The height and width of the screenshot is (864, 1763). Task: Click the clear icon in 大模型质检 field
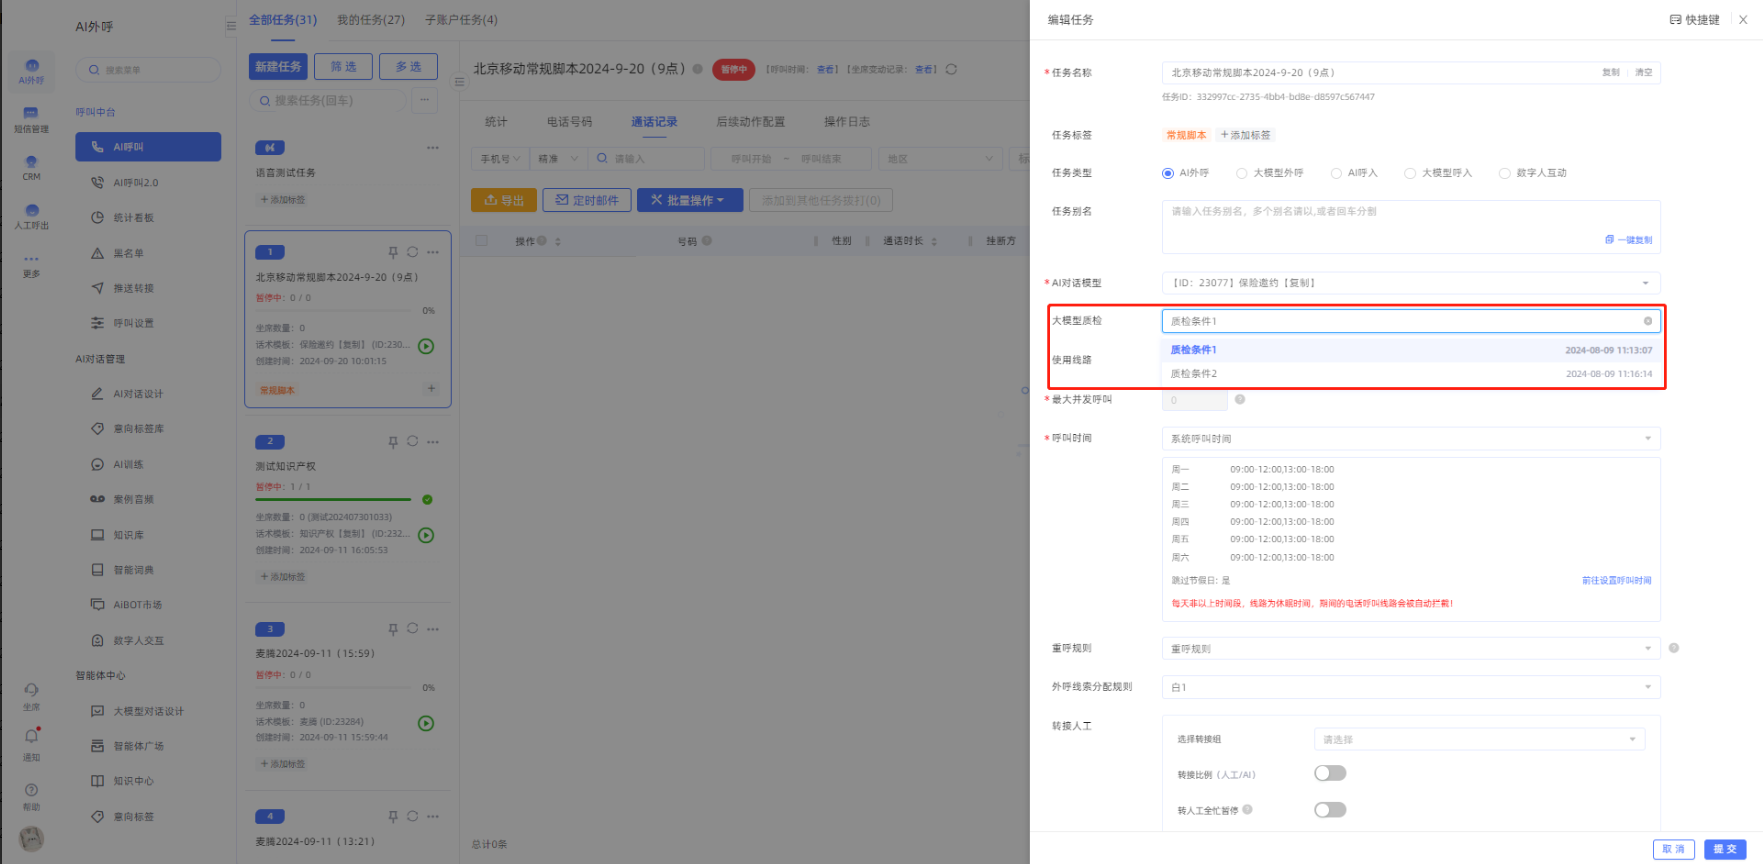point(1647,321)
